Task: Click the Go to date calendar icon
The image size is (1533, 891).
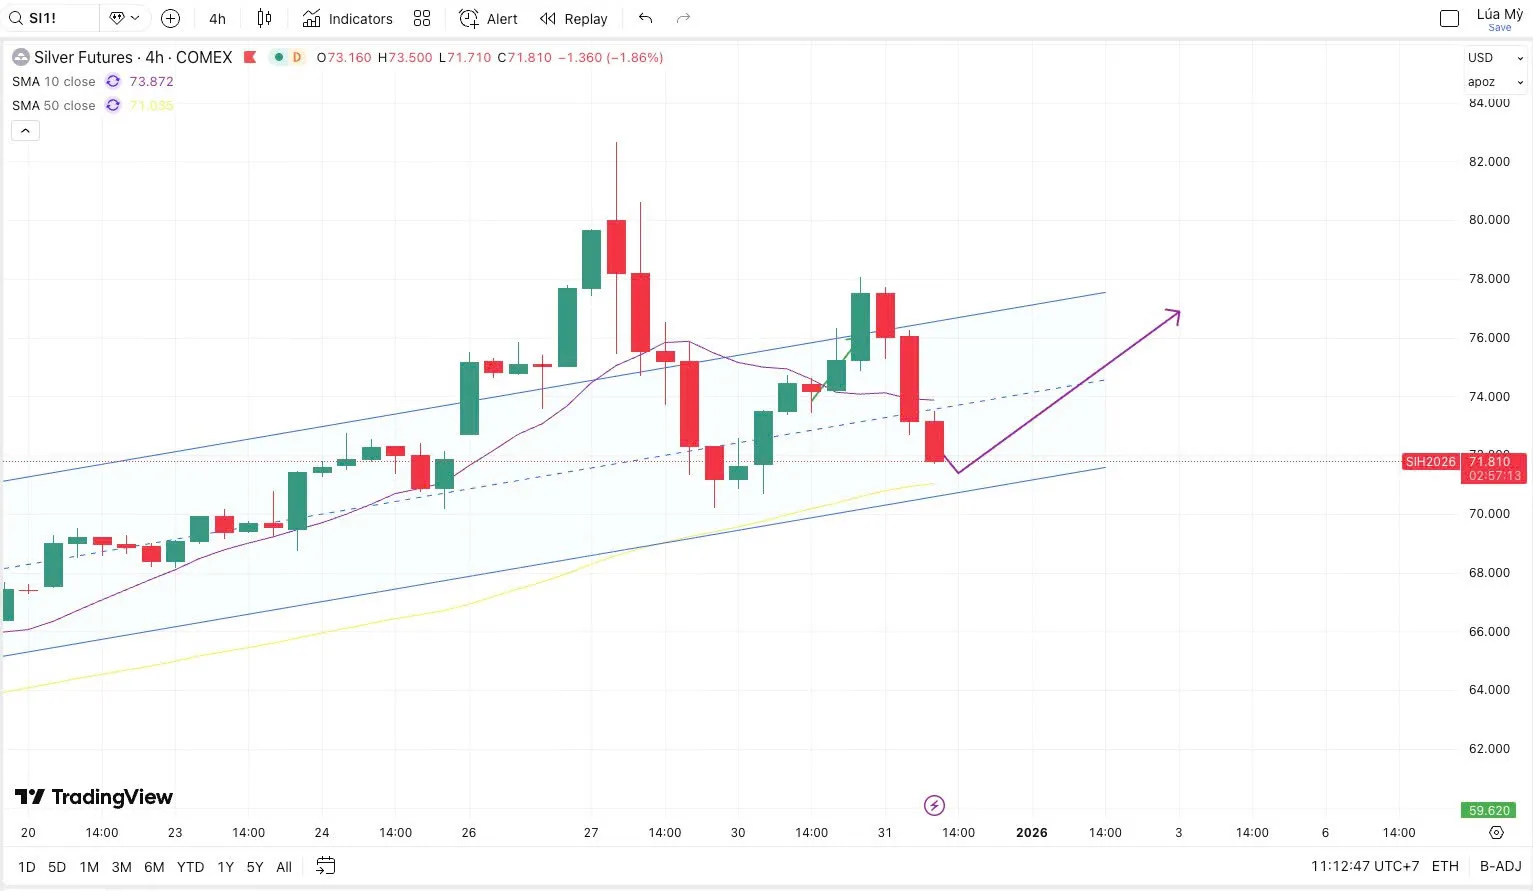Action: [x=325, y=866]
